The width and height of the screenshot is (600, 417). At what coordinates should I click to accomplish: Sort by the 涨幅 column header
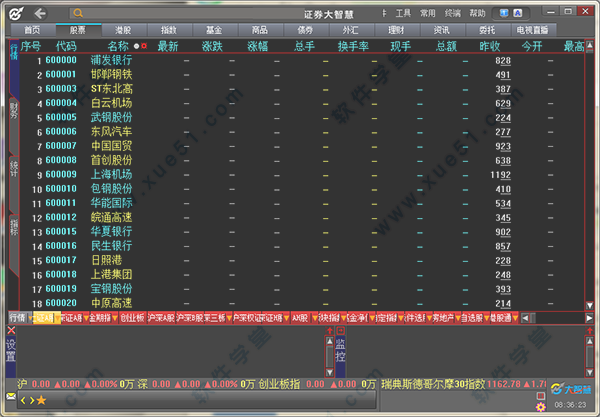(x=258, y=46)
